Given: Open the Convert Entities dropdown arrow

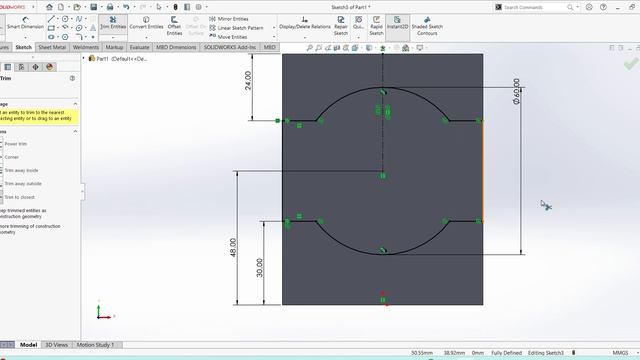Looking at the screenshot, I should (x=146, y=38).
